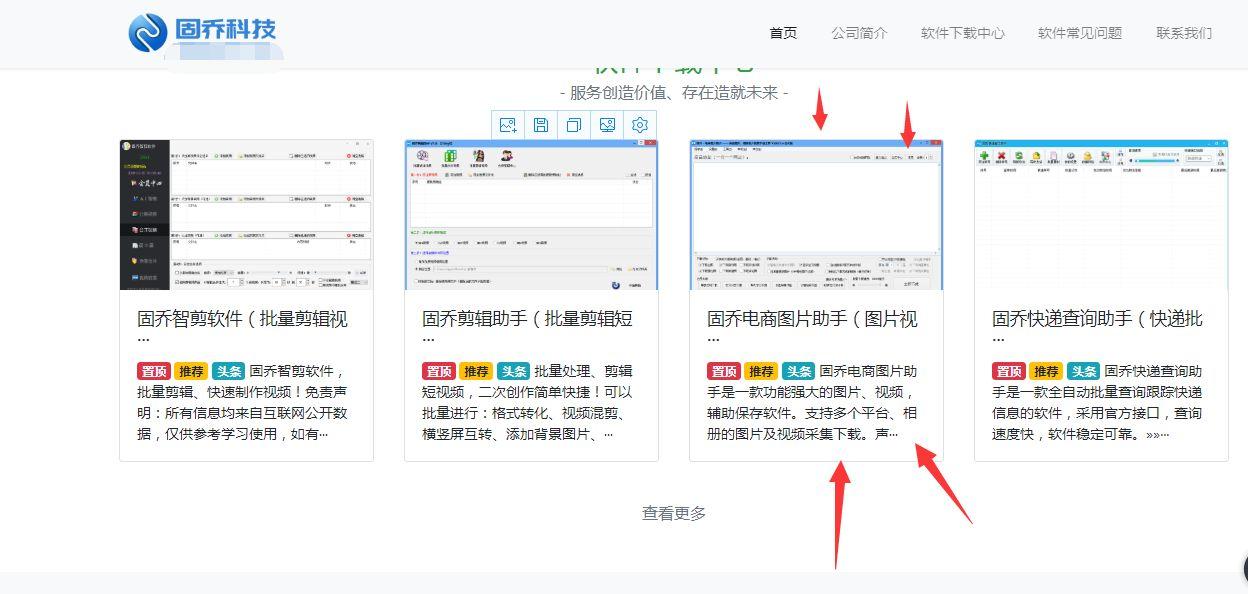Click the 置顶 badge on the 固乔电商图片助手 card
Viewport: 1248px width, 594px height.
tap(724, 371)
